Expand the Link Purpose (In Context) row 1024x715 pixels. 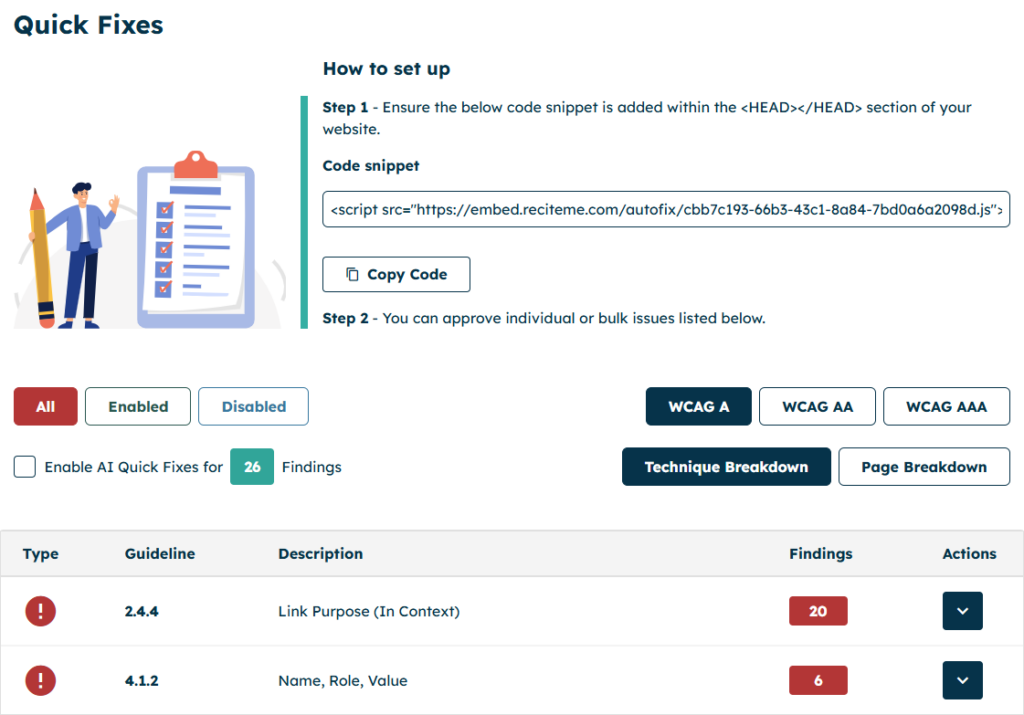pos(962,611)
